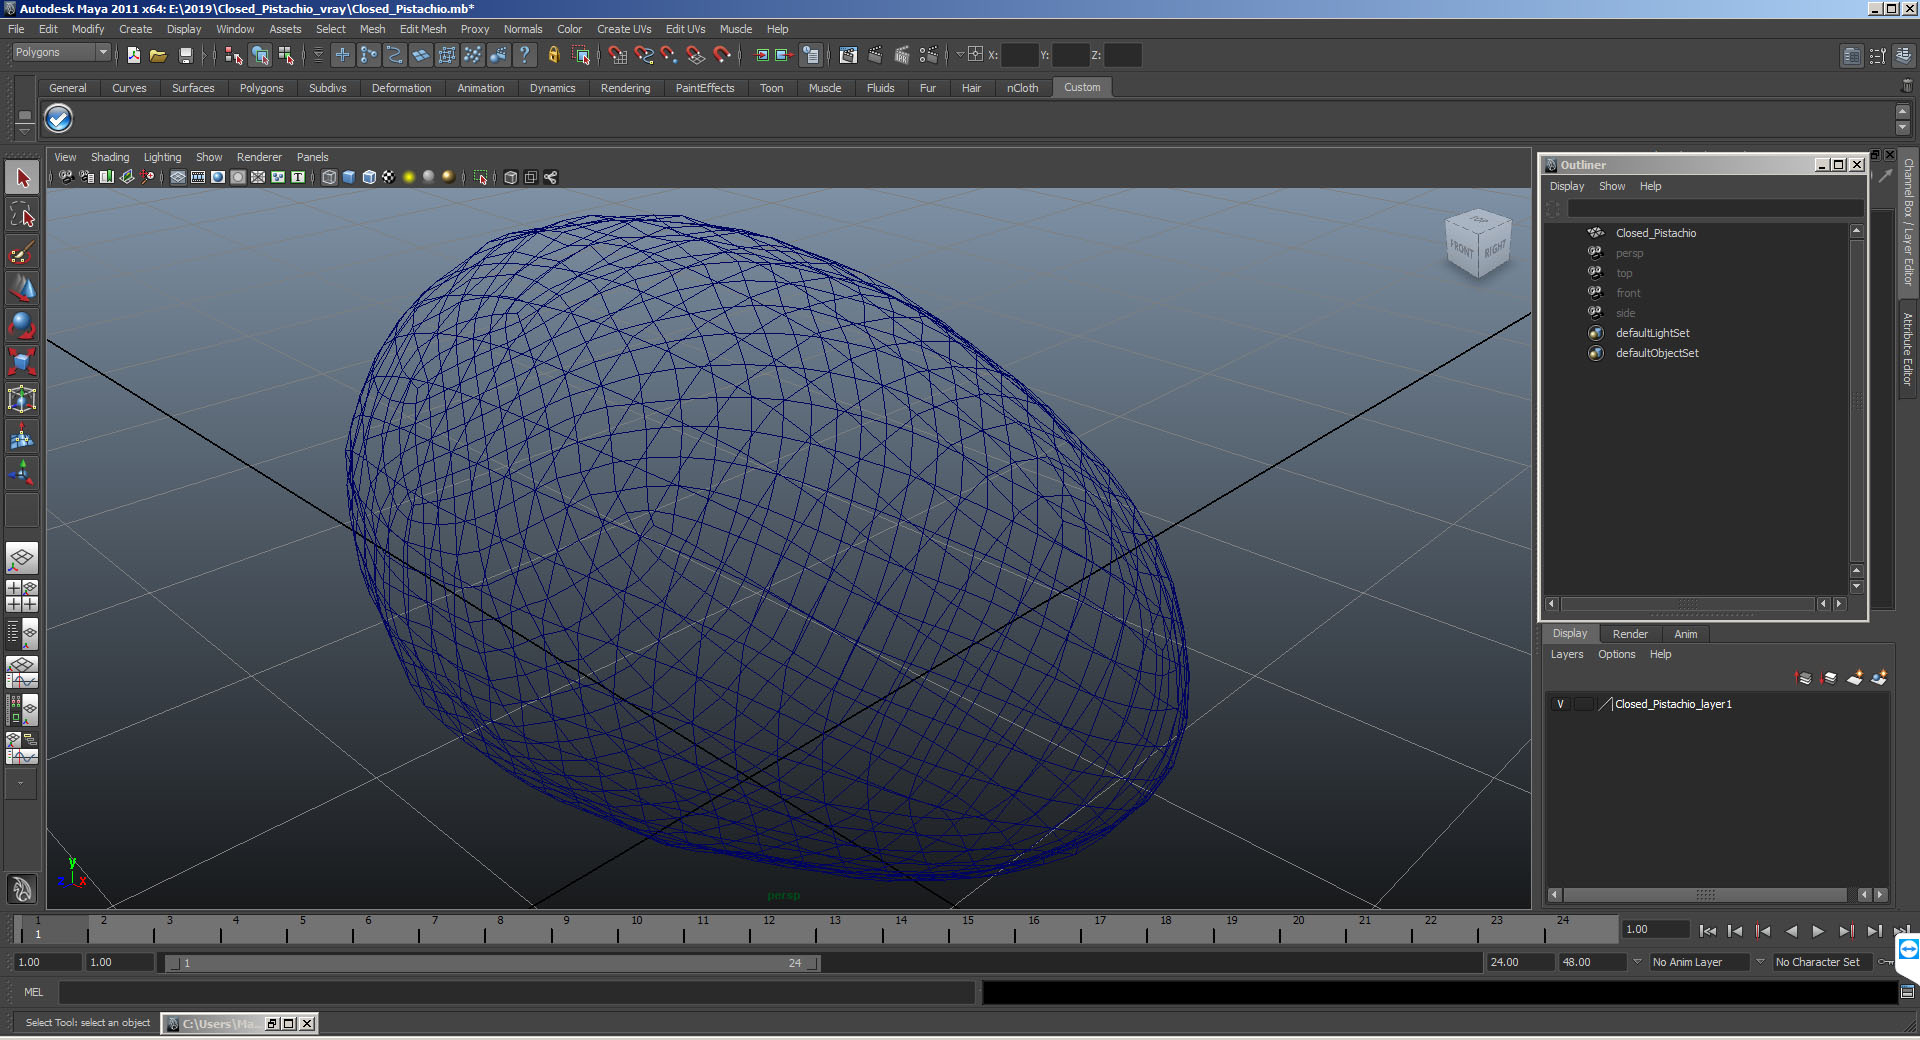Toggle visibility V of Closed_Pistachio_layer1

[1560, 704]
